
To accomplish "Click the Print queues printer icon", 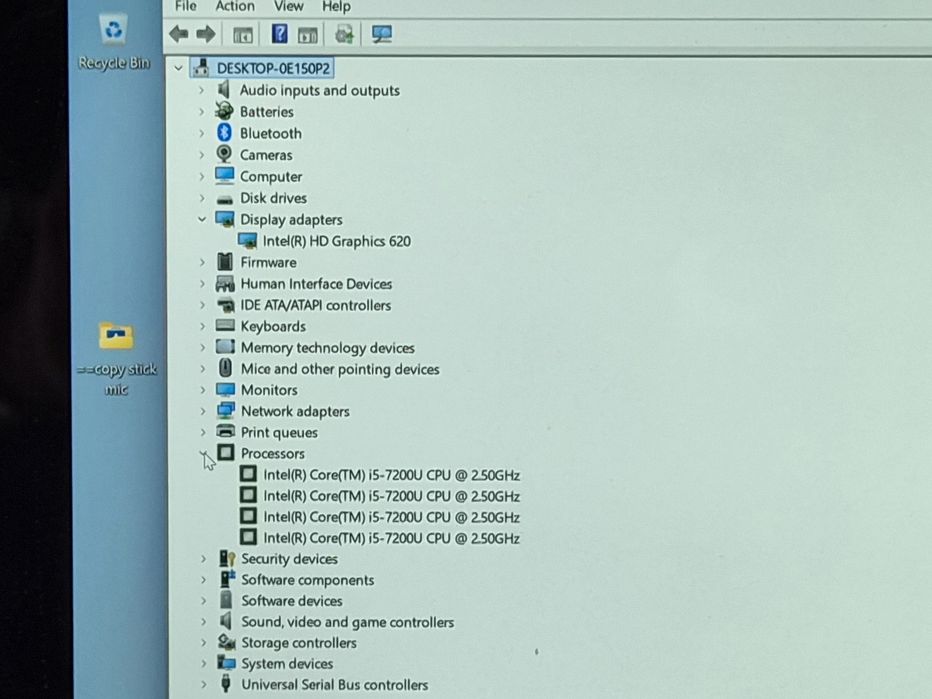I will (226, 432).
